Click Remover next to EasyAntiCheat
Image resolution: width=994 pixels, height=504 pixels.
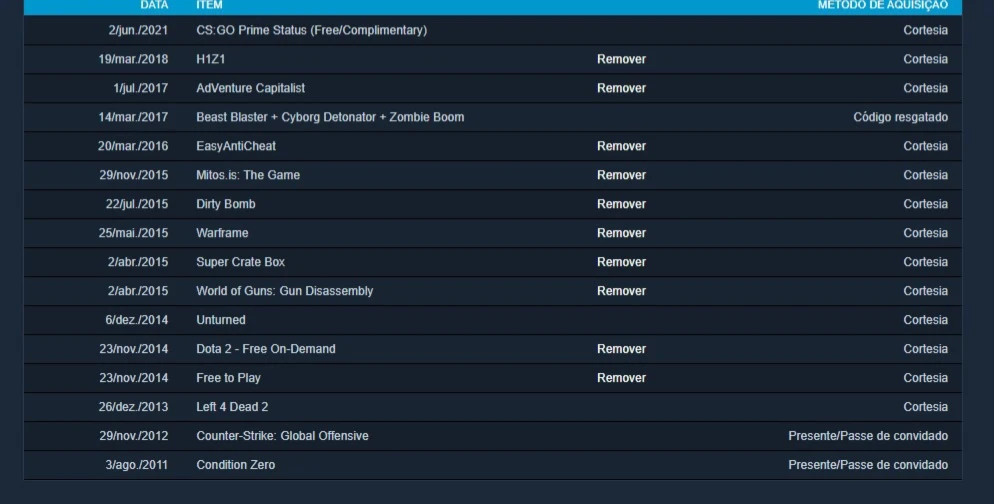coord(621,146)
